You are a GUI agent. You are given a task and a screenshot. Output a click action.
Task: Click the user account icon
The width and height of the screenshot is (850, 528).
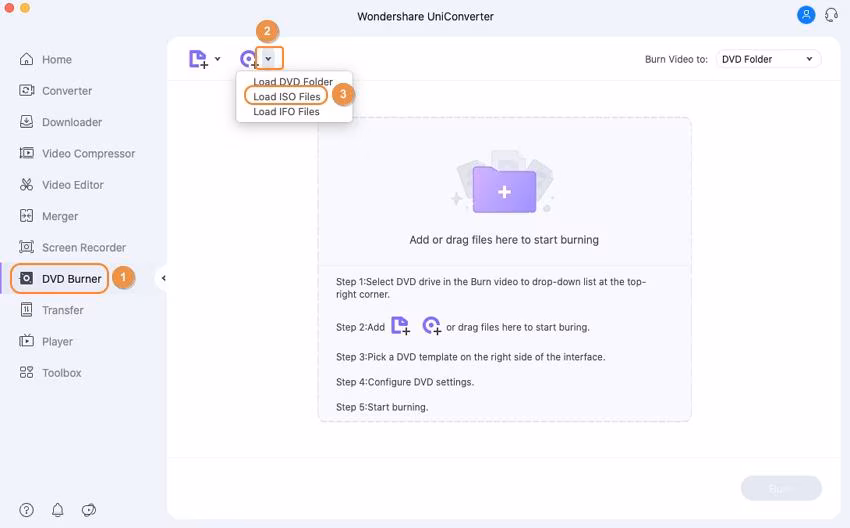pyautogui.click(x=806, y=15)
